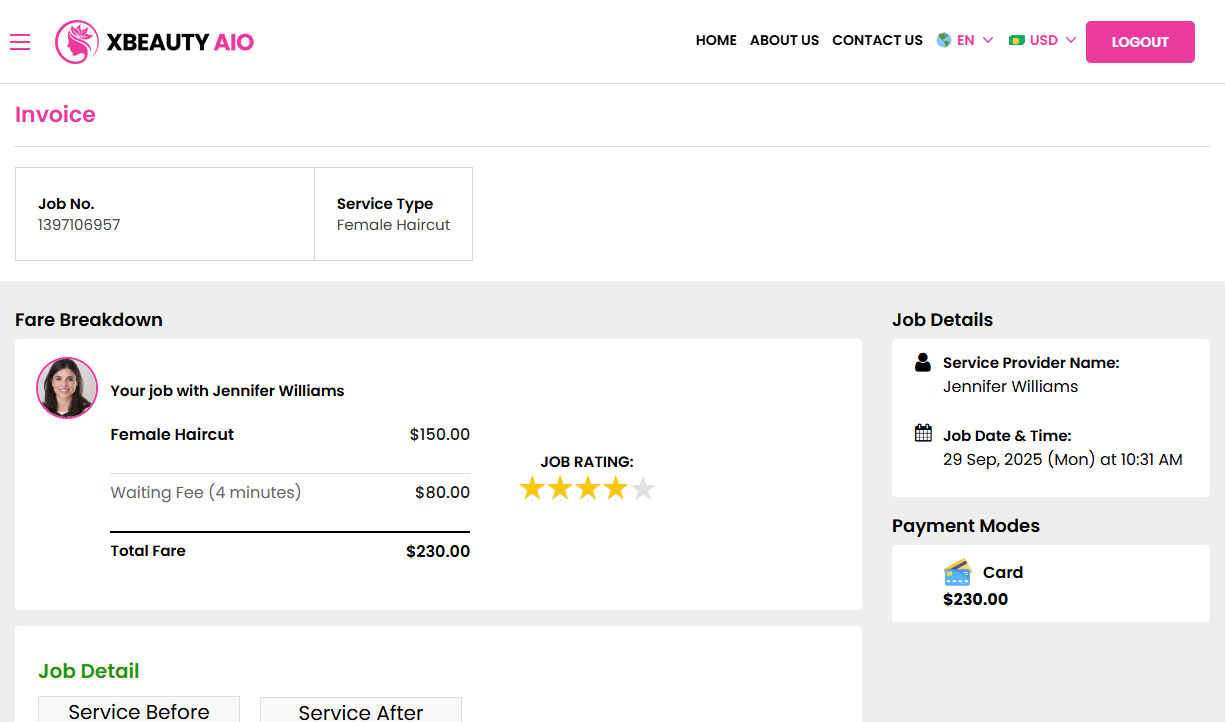The width and height of the screenshot is (1225, 722).
Task: Click Jennifer Williams profile photo
Action: pyautogui.click(x=67, y=388)
